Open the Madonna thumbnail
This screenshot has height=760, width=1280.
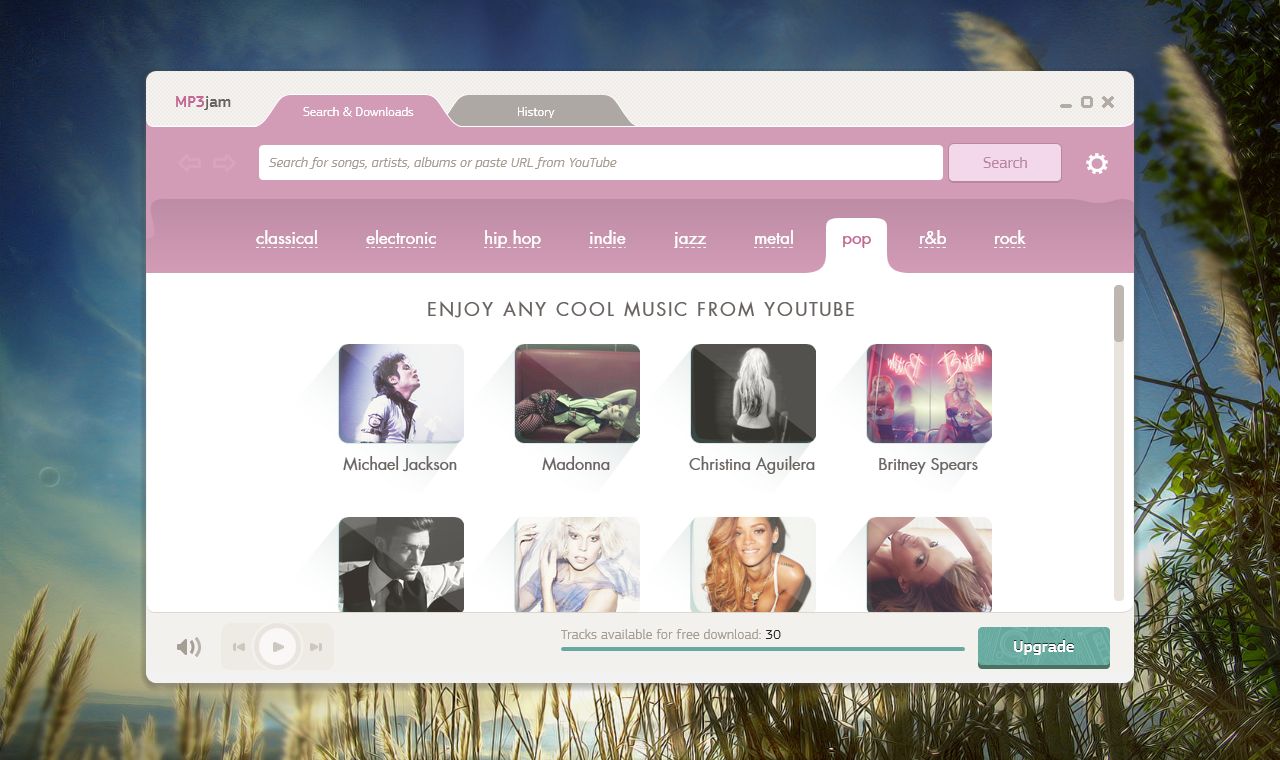point(577,393)
